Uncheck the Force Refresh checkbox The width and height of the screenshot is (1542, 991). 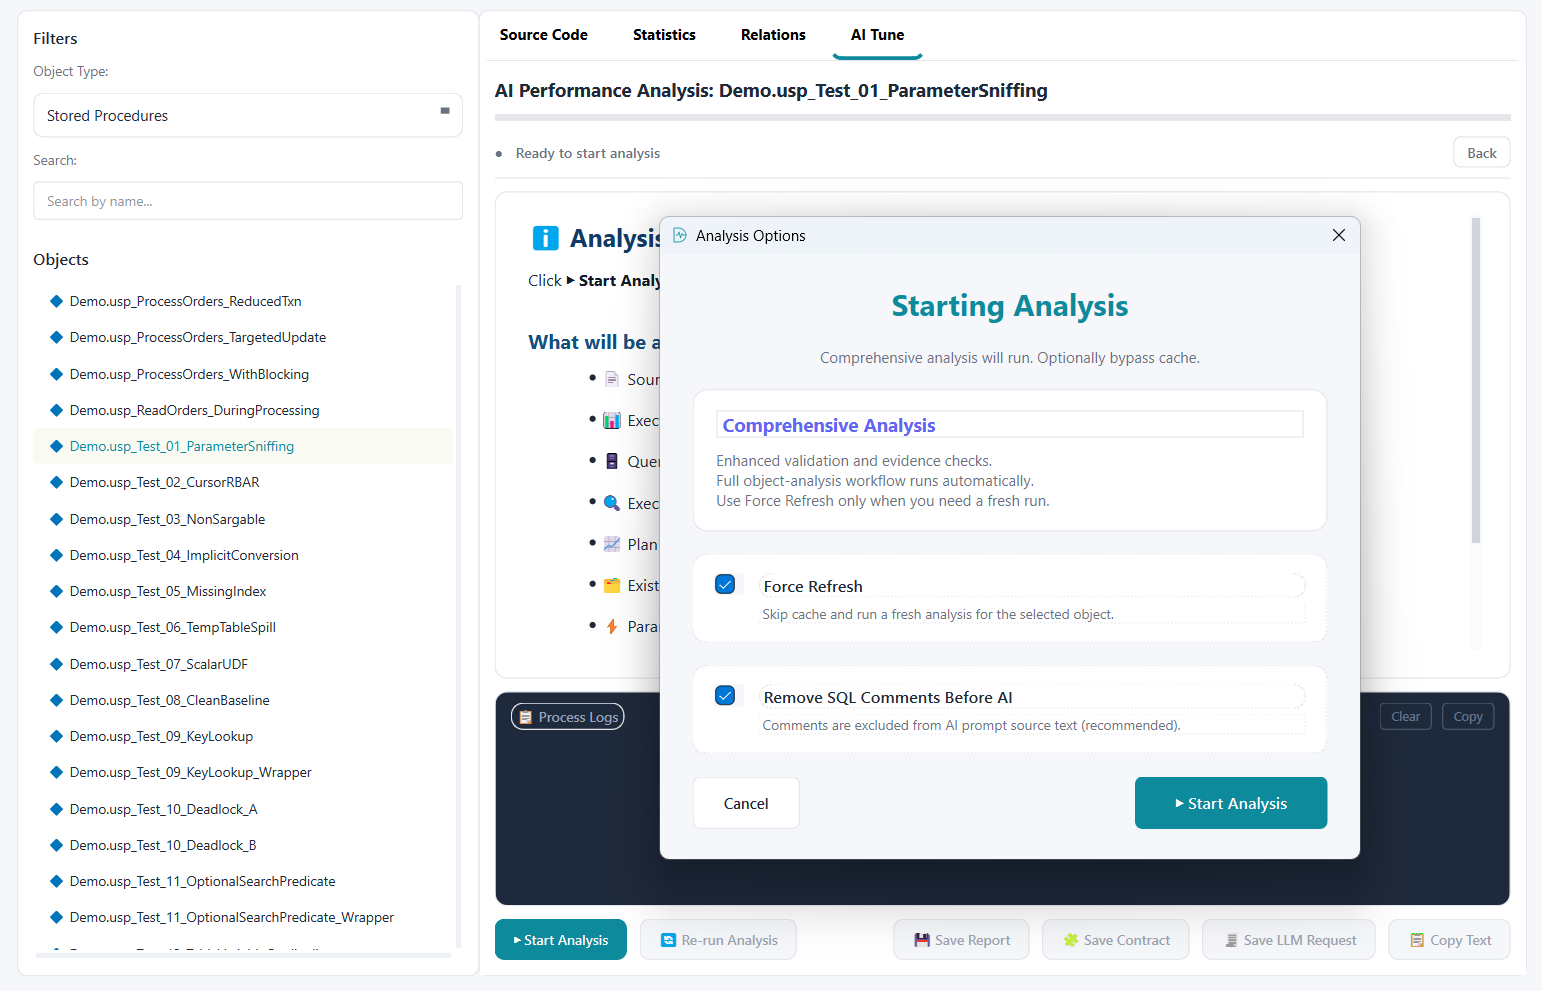point(726,584)
